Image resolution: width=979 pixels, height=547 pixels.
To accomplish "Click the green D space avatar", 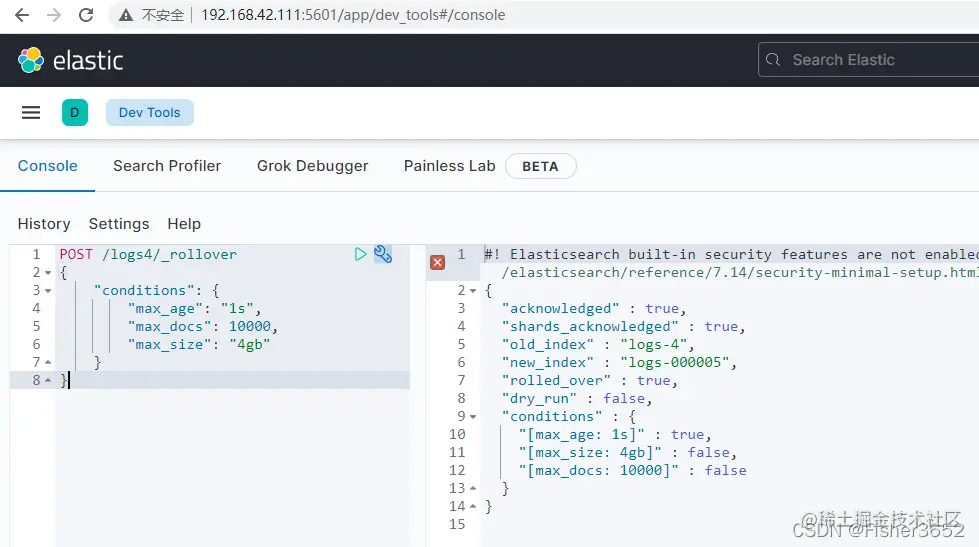I will pos(75,112).
